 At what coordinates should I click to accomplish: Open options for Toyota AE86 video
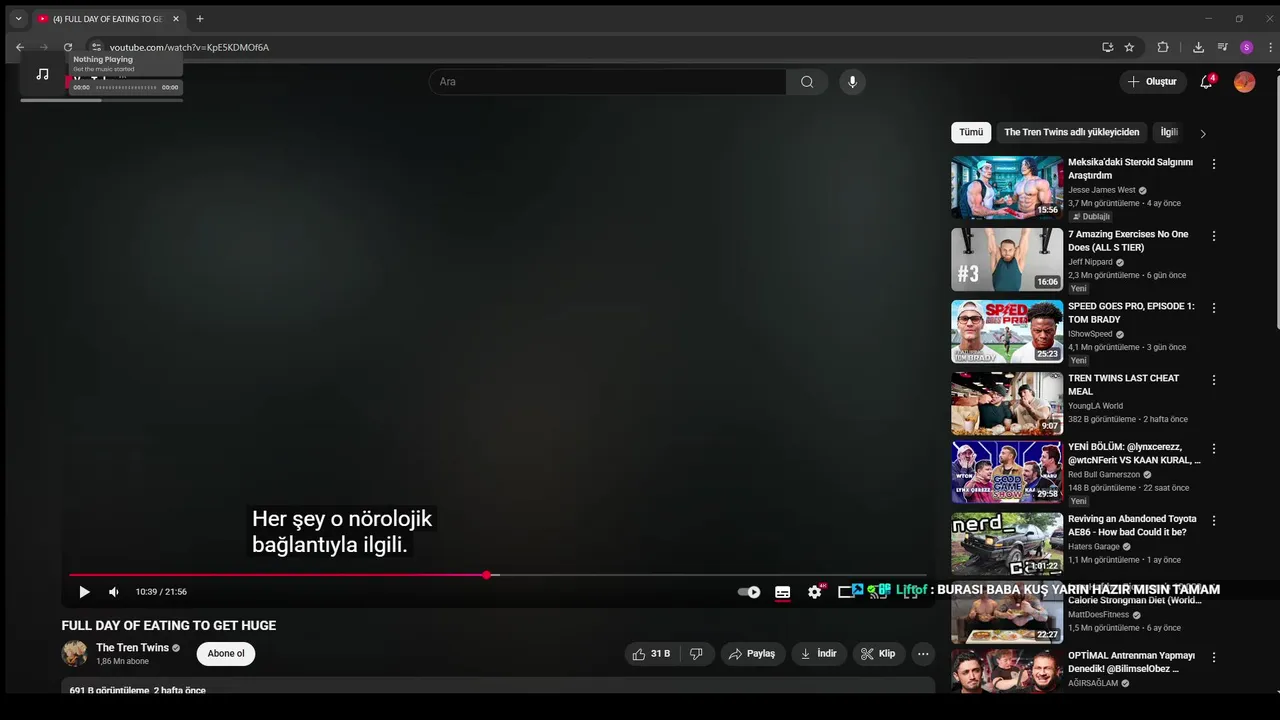point(1214,521)
